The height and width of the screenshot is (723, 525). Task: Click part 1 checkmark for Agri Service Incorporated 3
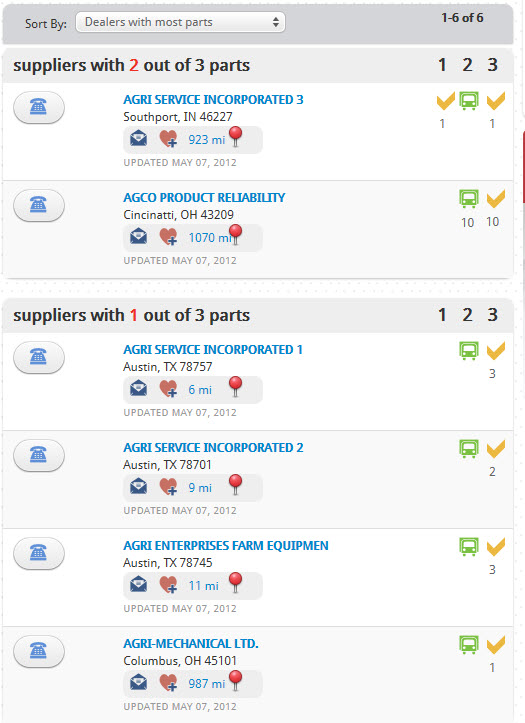tap(446, 101)
